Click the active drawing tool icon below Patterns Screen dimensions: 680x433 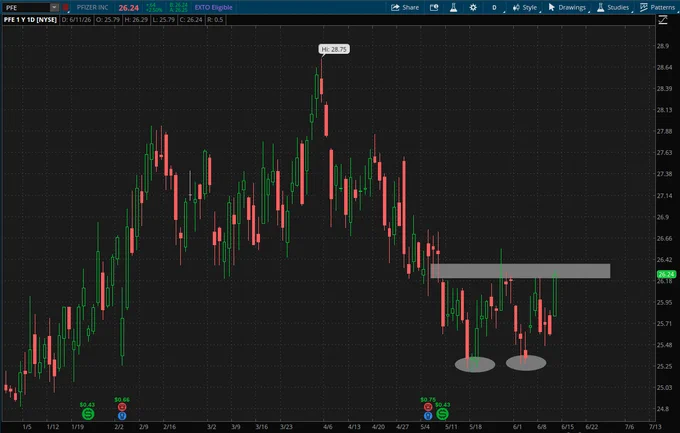663,20
